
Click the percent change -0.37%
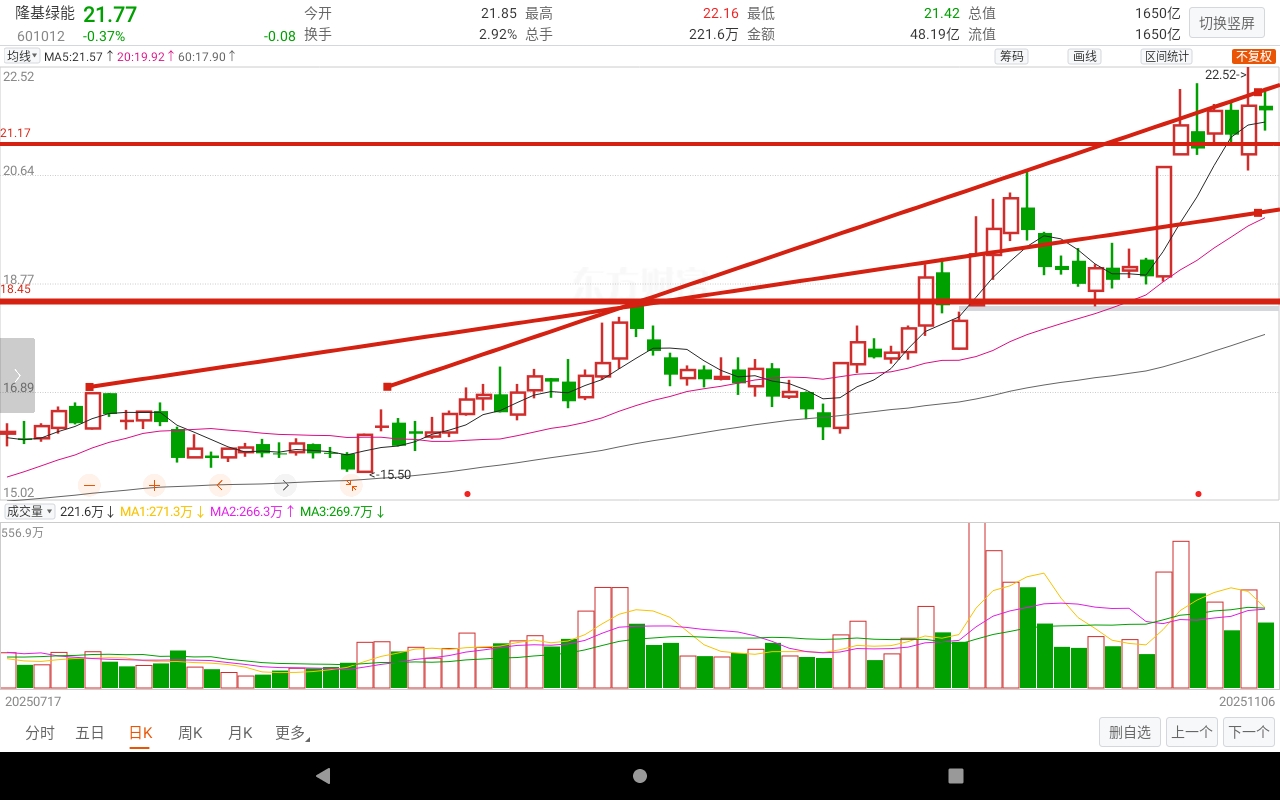pyautogui.click(x=104, y=36)
